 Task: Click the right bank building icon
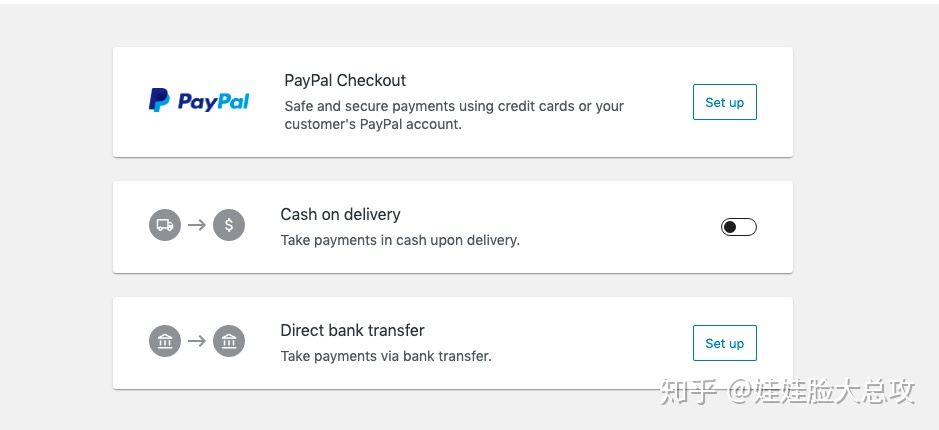[229, 341]
